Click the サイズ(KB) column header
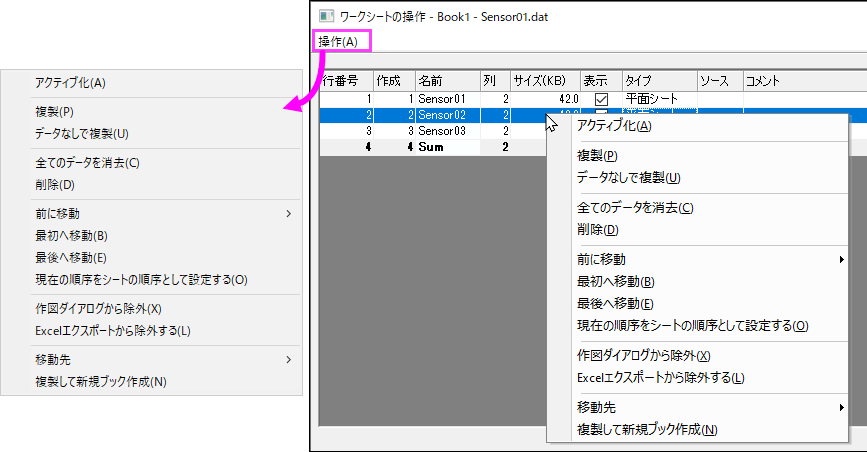This screenshot has width=867, height=452. point(545,81)
